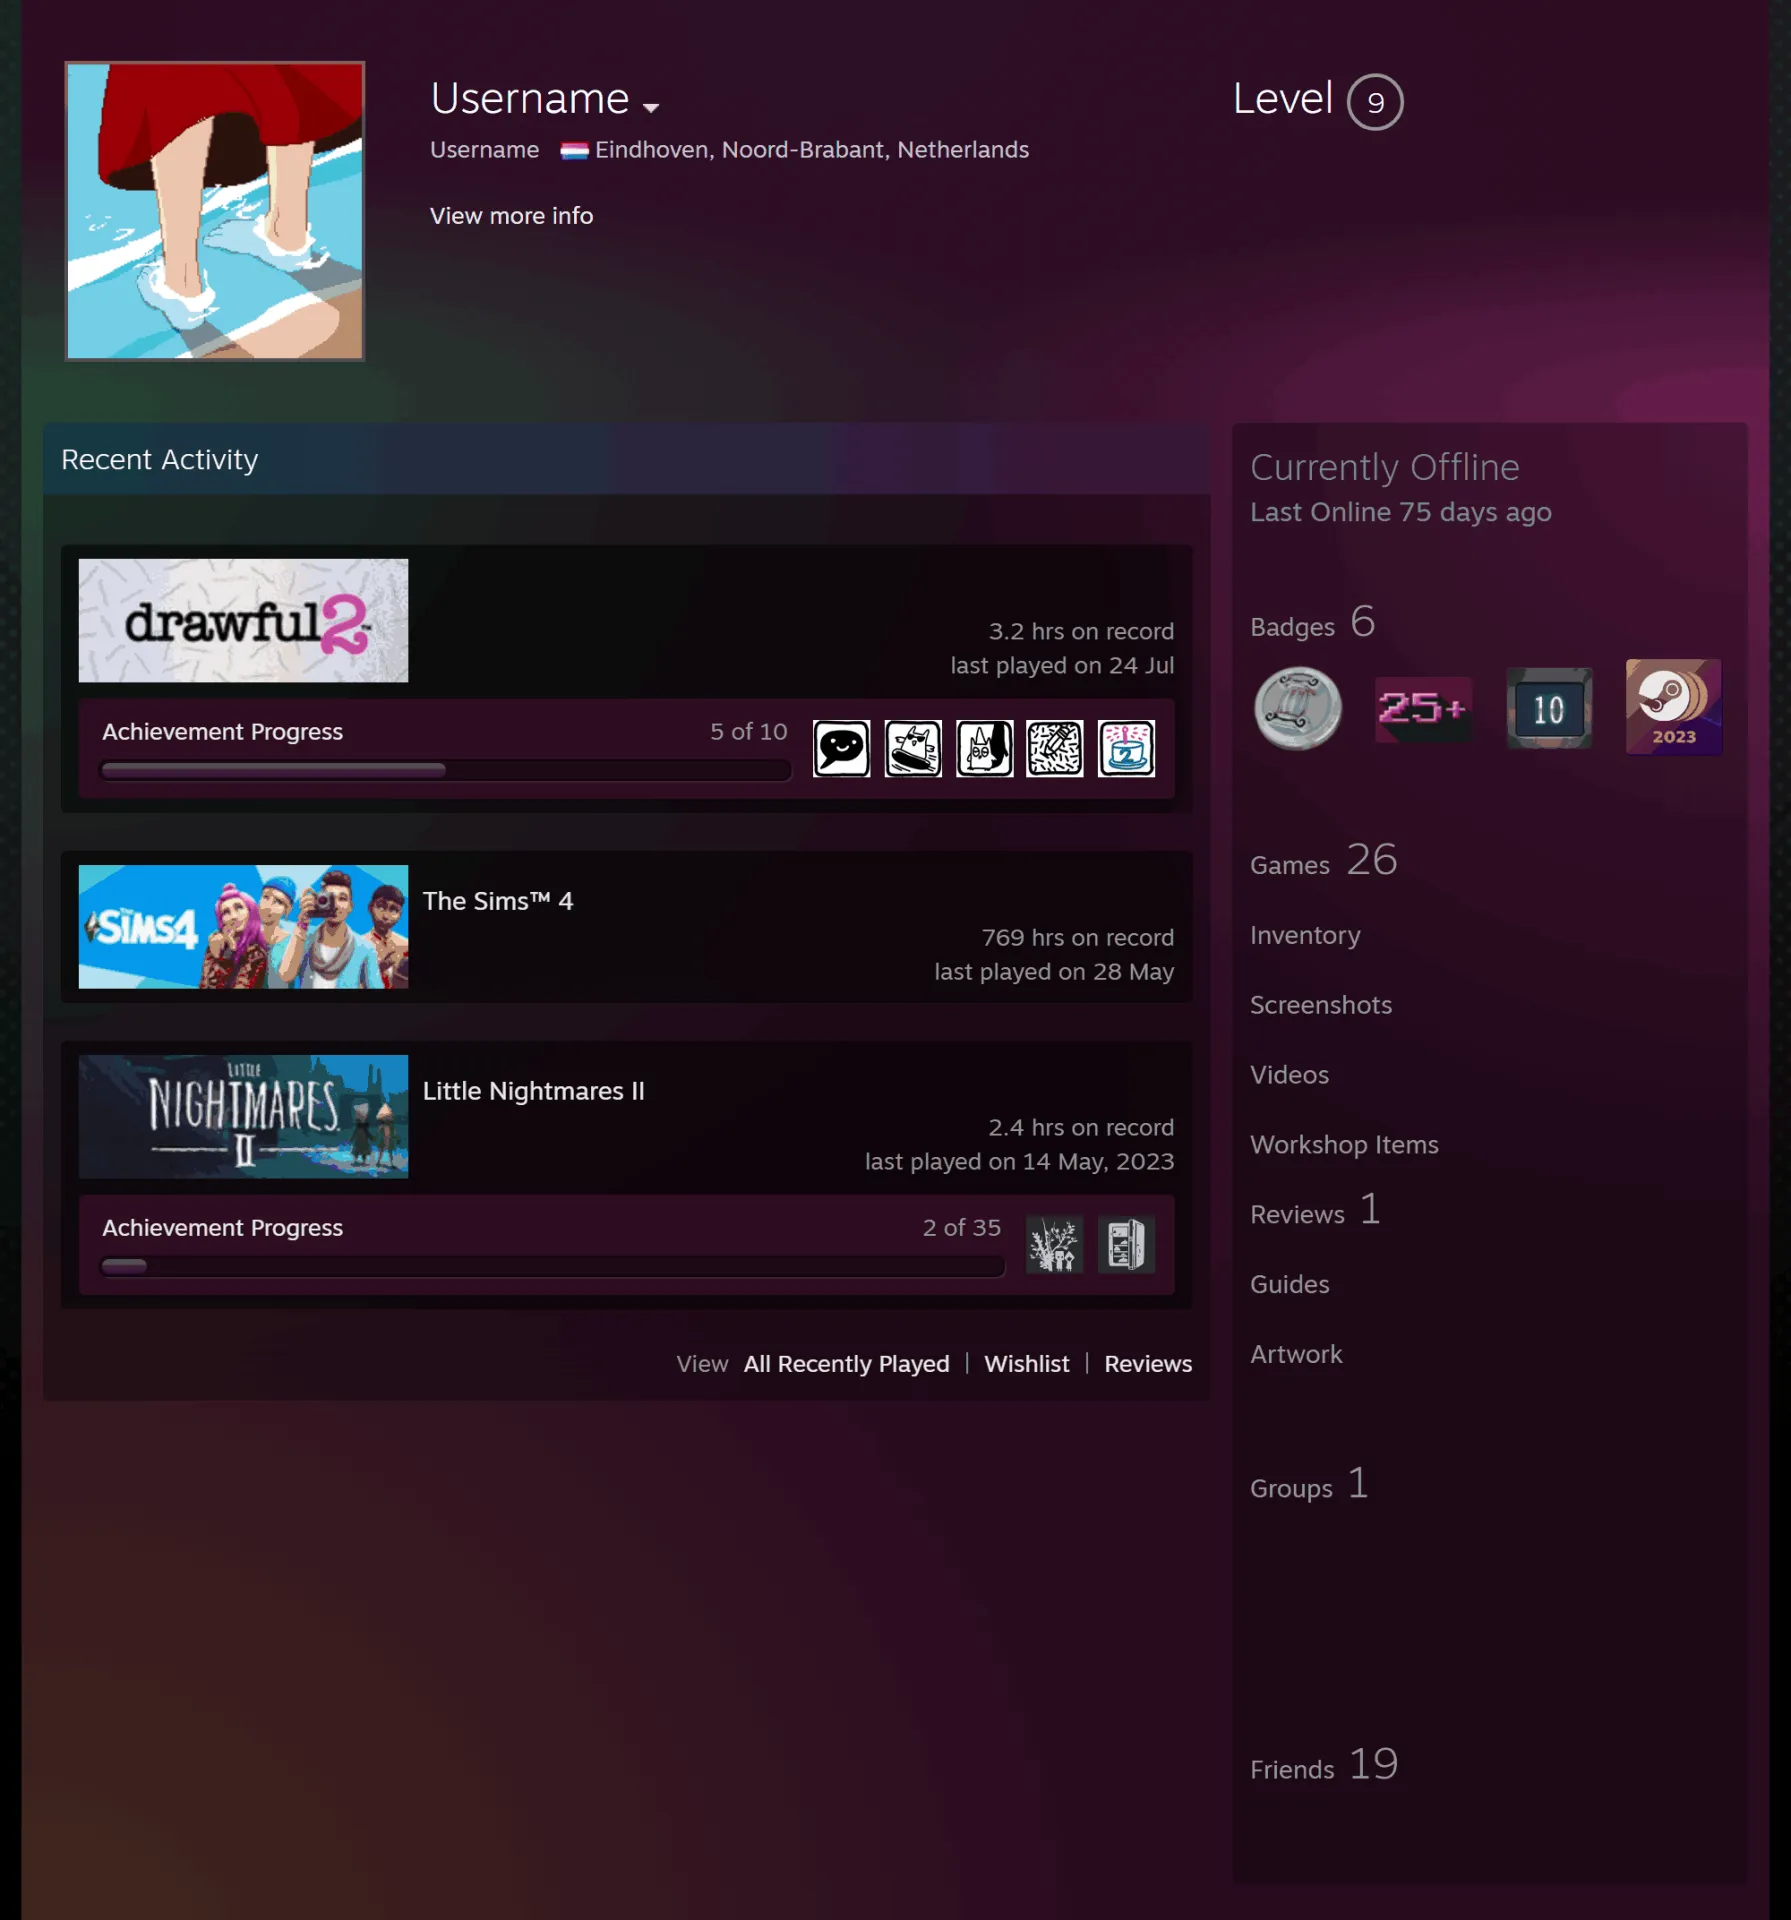
Task: Open Badges 6 in sidebar
Action: [x=1312, y=623]
